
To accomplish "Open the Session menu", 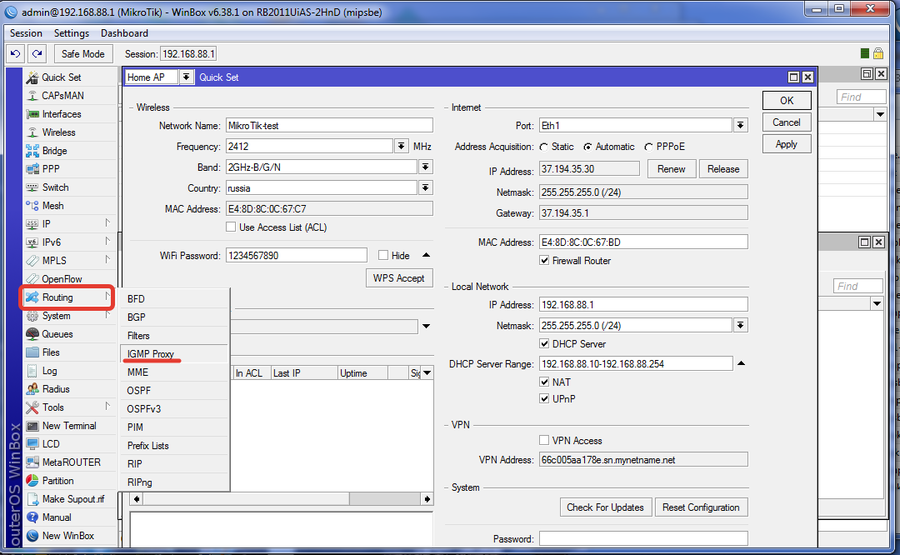I will tap(26, 33).
